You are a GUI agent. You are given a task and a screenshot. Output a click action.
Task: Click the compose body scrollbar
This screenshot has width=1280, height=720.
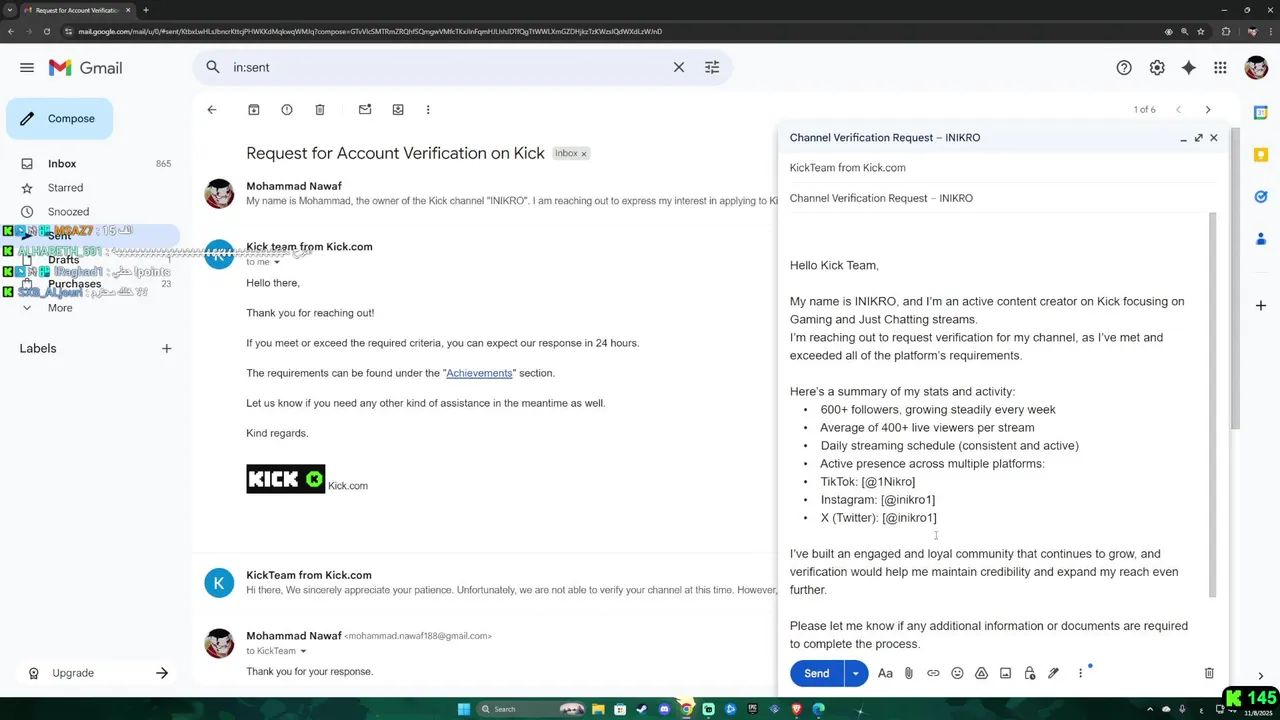[x=1213, y=405]
